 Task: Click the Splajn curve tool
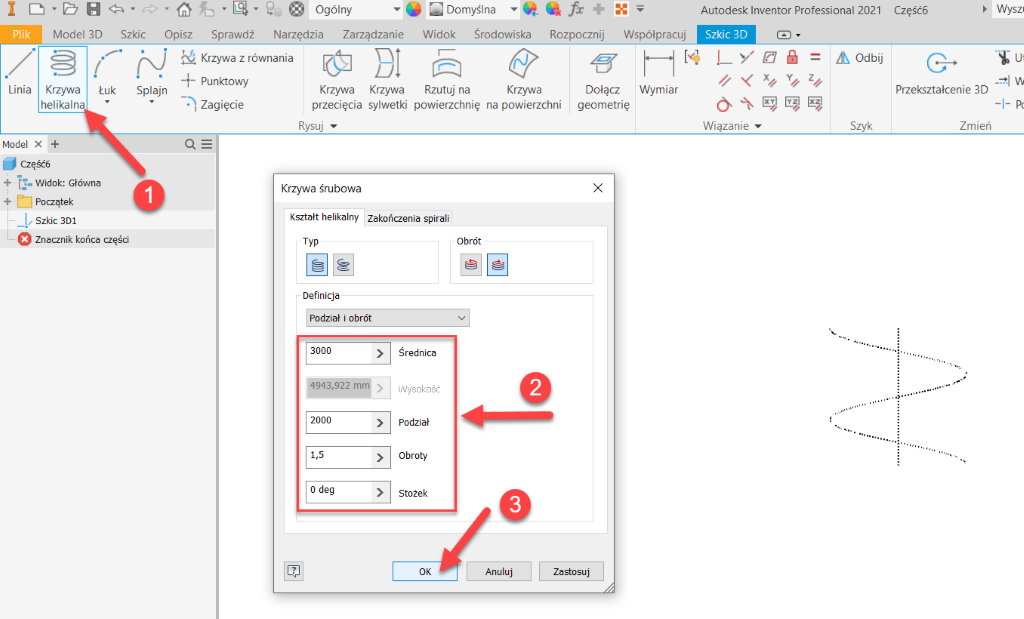[x=151, y=79]
